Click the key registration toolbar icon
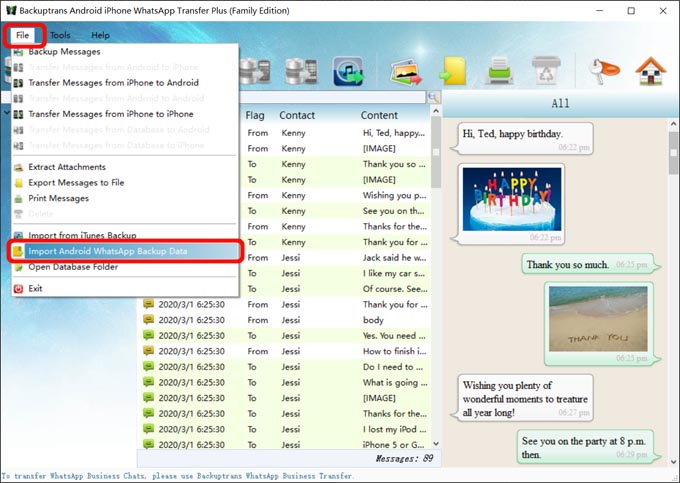 604,71
